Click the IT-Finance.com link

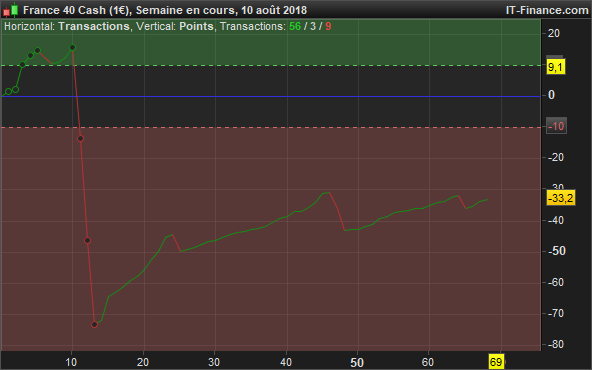click(547, 10)
